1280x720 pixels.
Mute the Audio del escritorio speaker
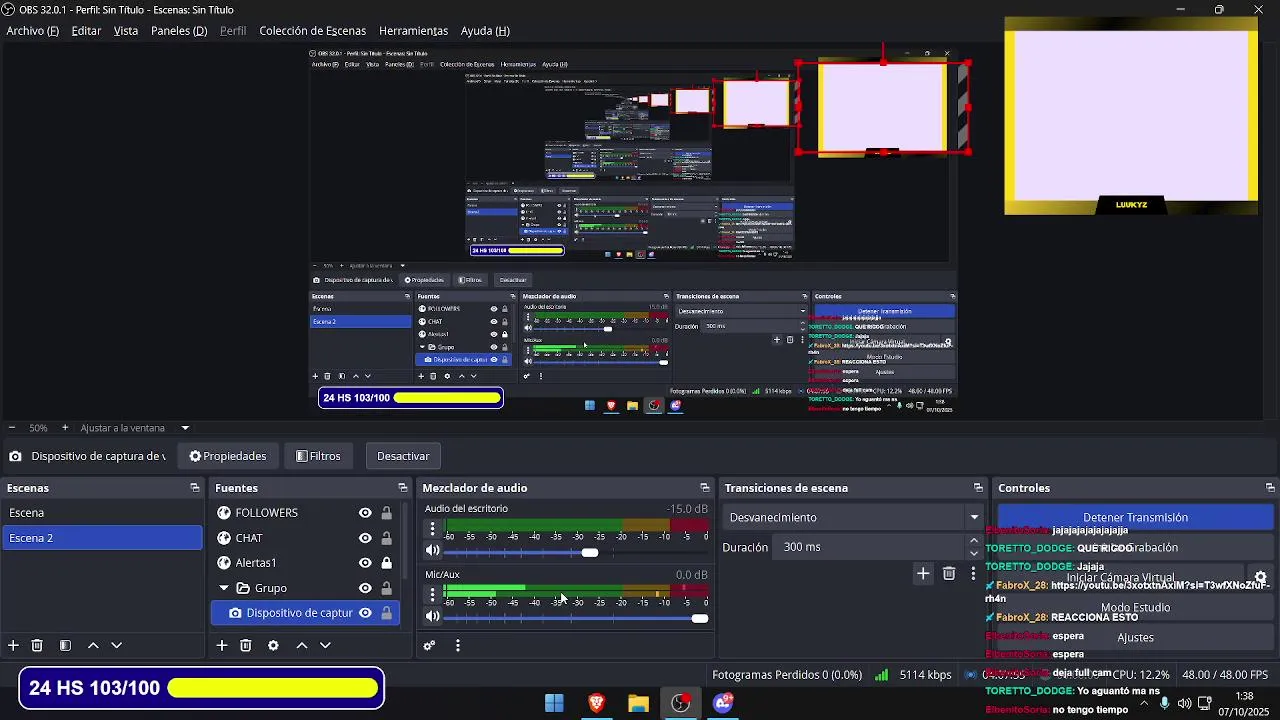coord(432,551)
